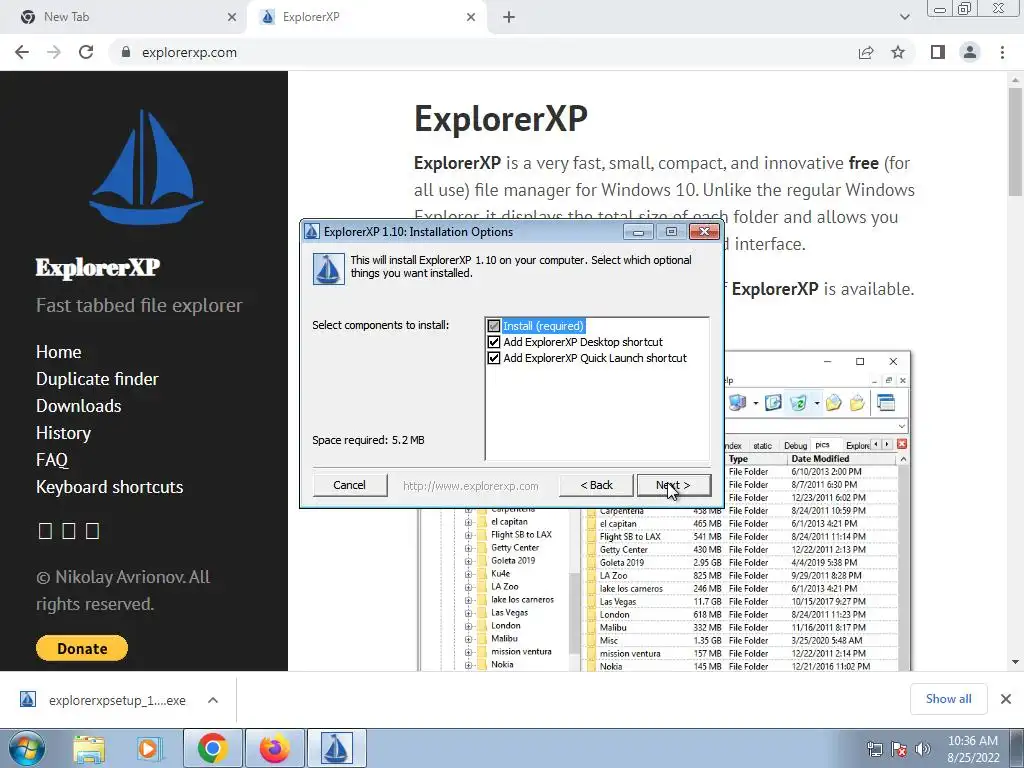
Task: Click the browser back arrow
Action: point(22,52)
